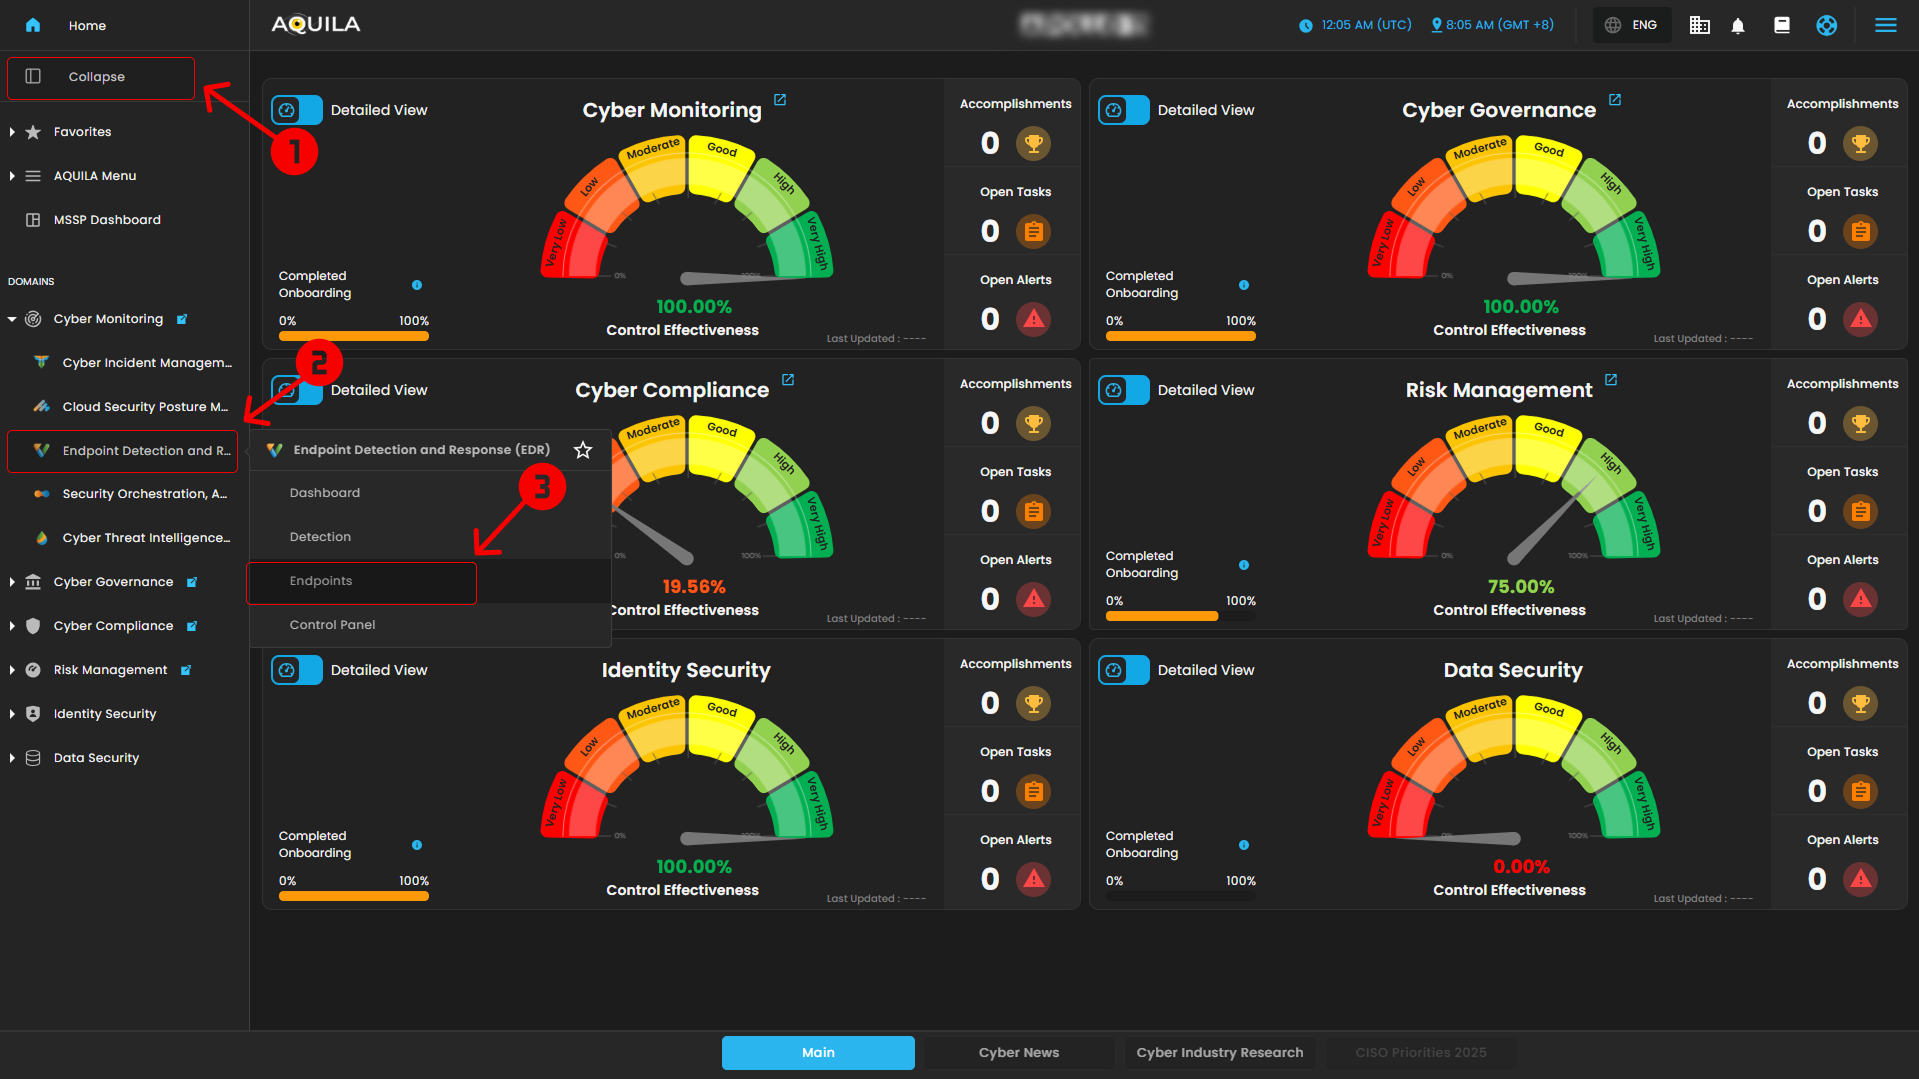Switch to the Cyber News tab
The height and width of the screenshot is (1079, 1919).
pyautogui.click(x=1018, y=1052)
